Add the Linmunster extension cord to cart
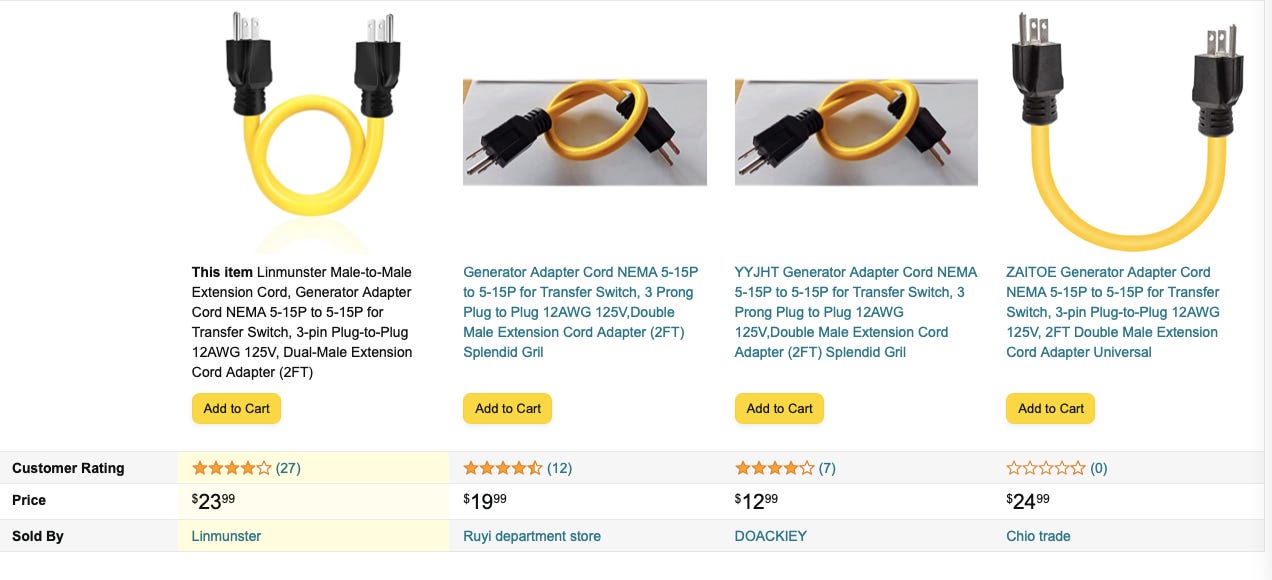This screenshot has height=580, width=1272. click(x=236, y=408)
